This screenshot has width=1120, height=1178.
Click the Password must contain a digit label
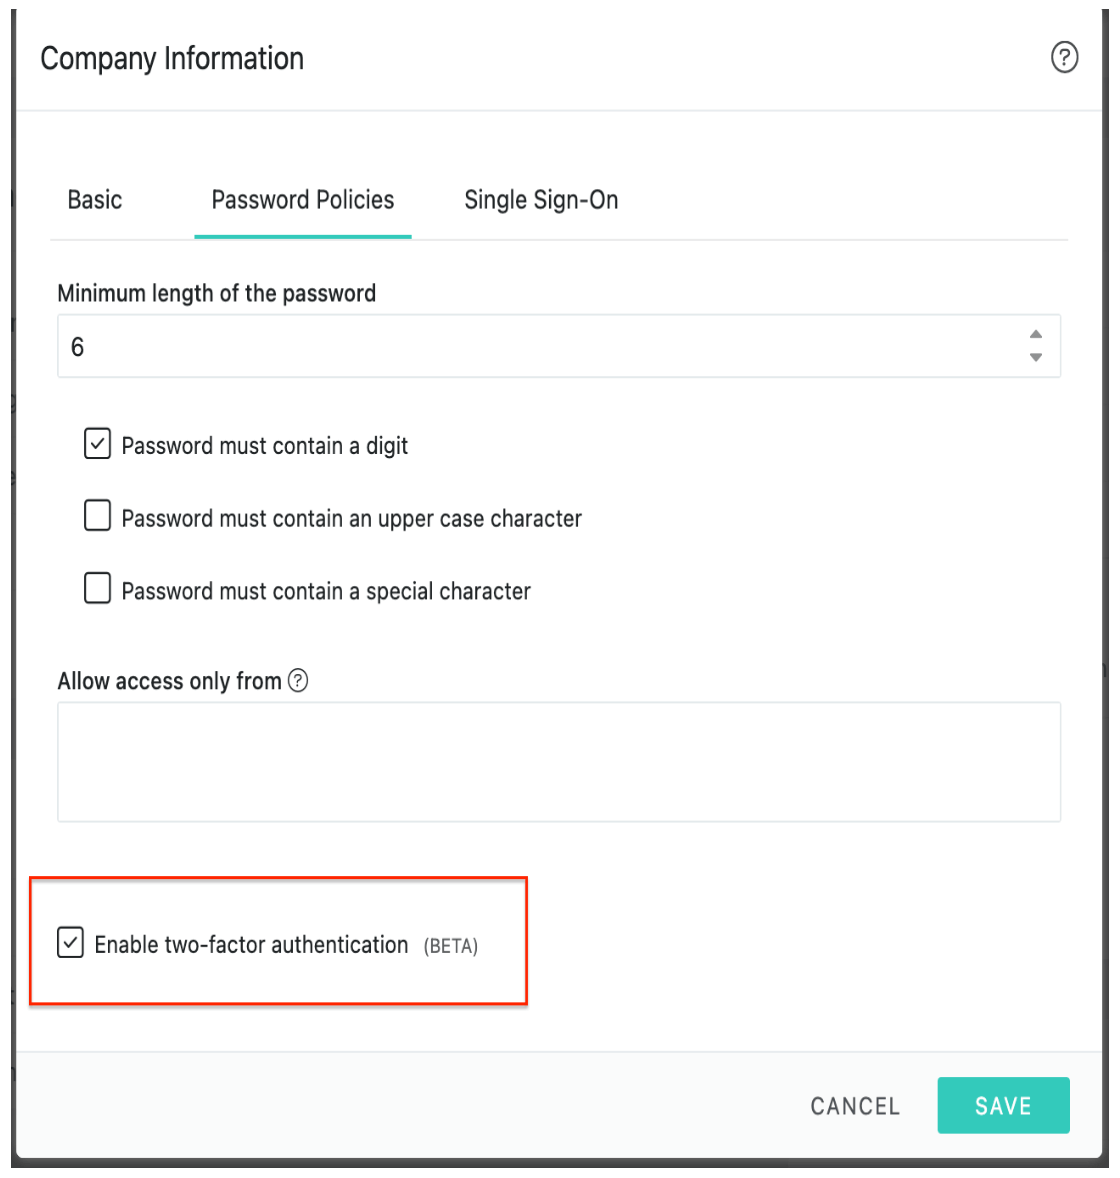tap(264, 446)
